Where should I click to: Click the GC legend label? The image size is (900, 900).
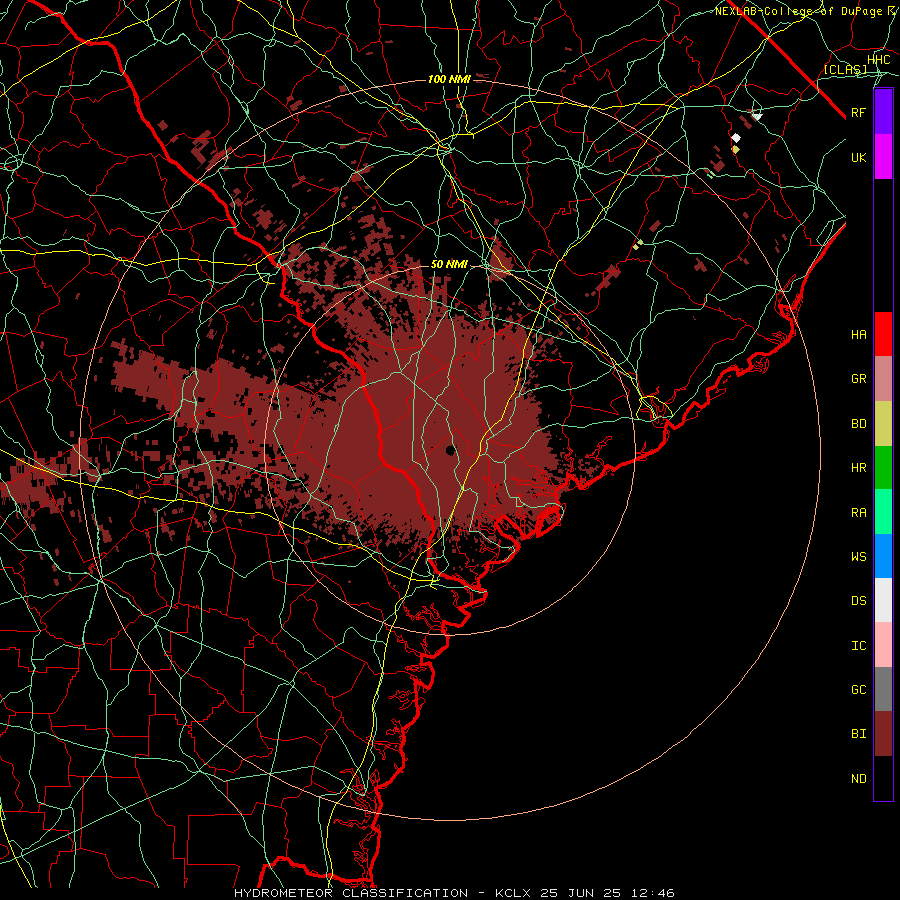point(858,689)
